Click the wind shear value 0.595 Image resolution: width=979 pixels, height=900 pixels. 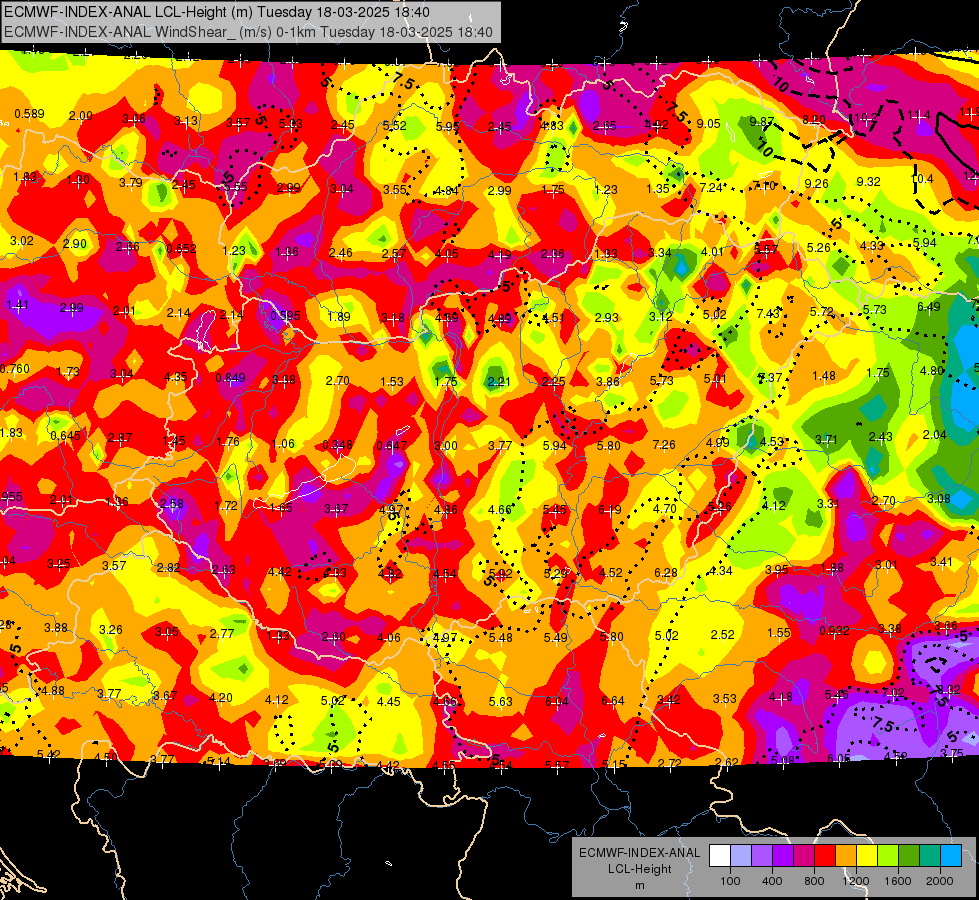pos(285,315)
